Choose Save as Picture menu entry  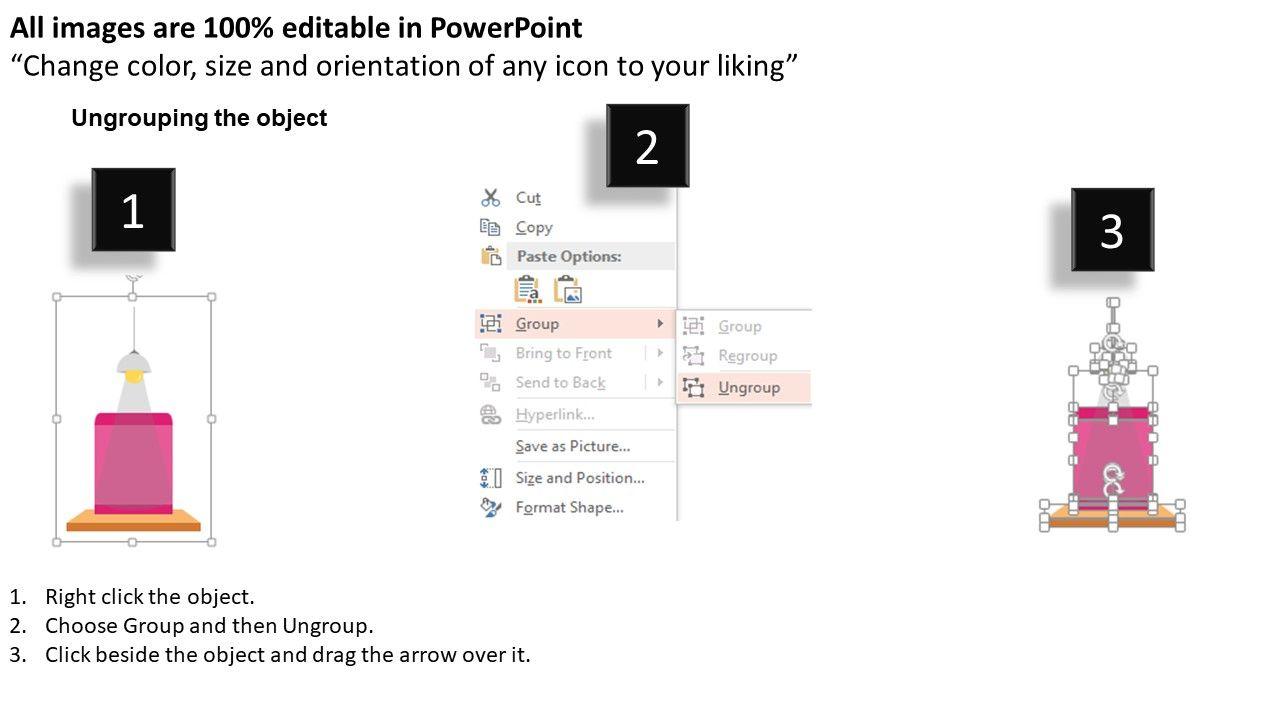(x=572, y=446)
